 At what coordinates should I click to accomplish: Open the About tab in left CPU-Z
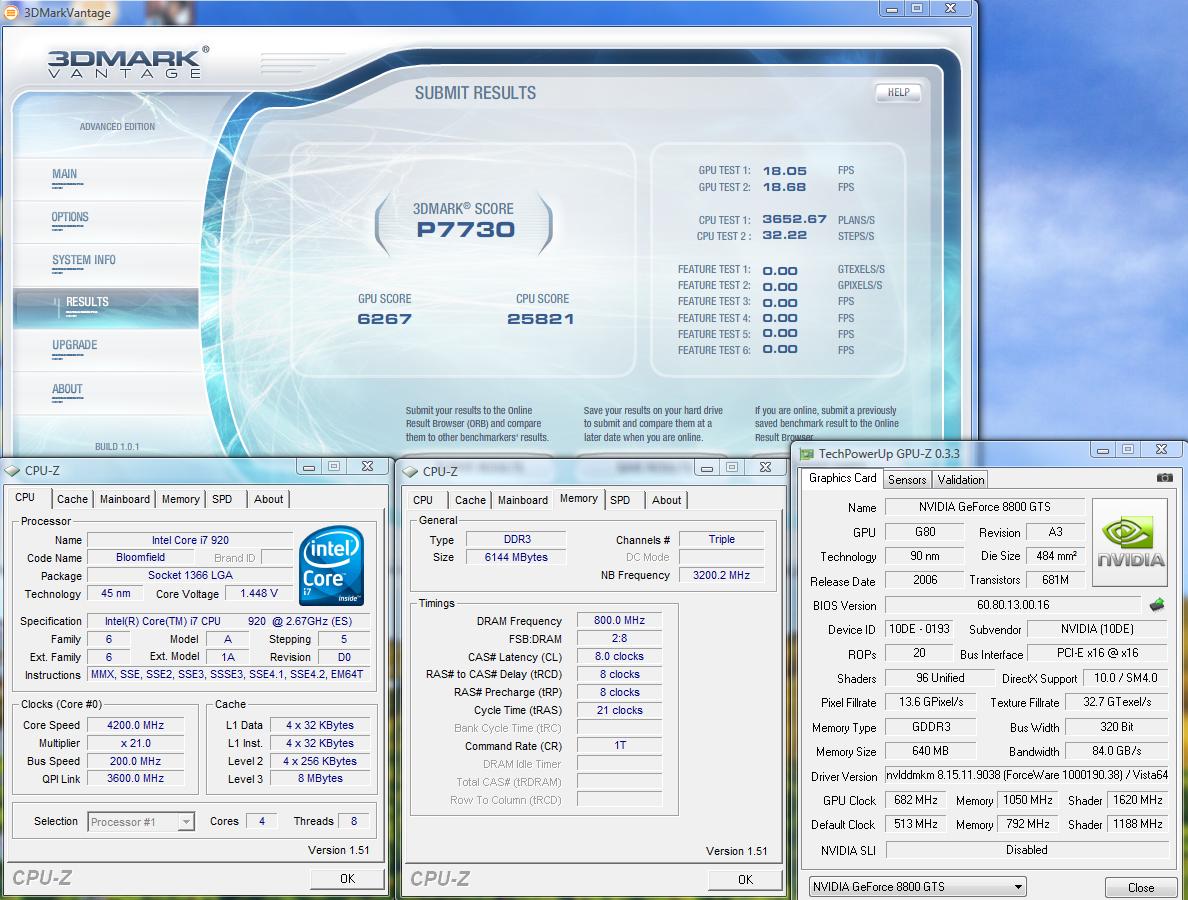click(268, 499)
